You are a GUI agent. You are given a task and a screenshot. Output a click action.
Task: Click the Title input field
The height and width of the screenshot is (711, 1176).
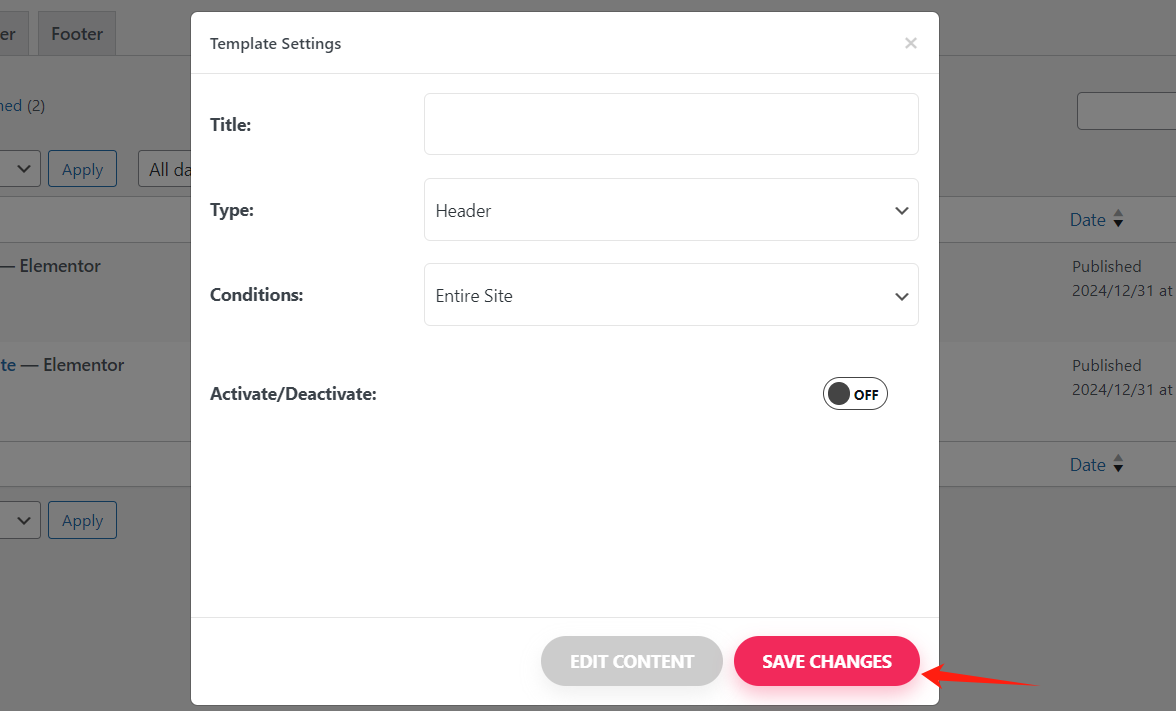[x=670, y=124]
